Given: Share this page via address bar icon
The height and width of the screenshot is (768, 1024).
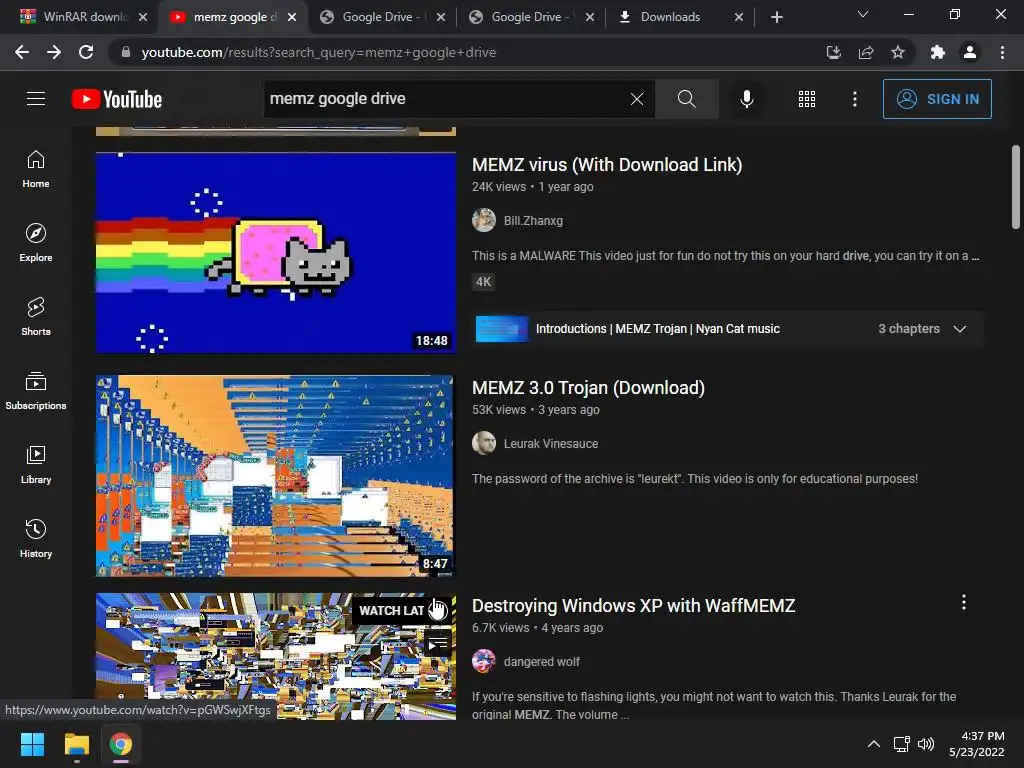Looking at the screenshot, I should point(866,52).
